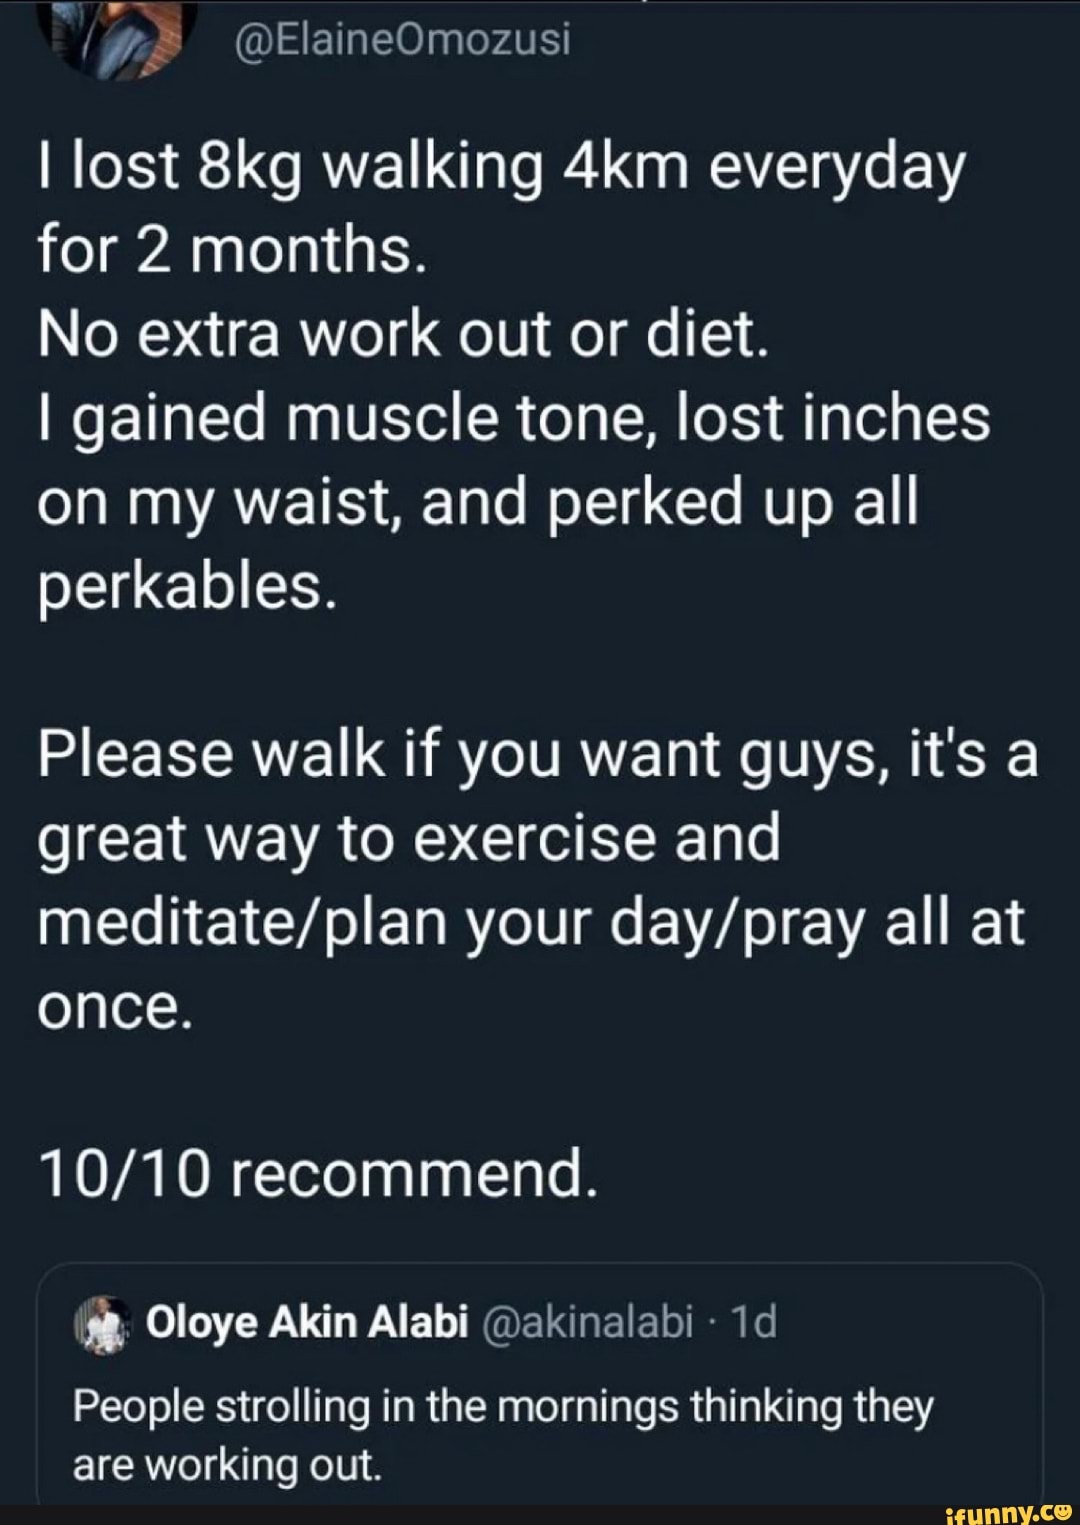
Task: Click the "great way to exercise and" line
Action: [x=409, y=838]
